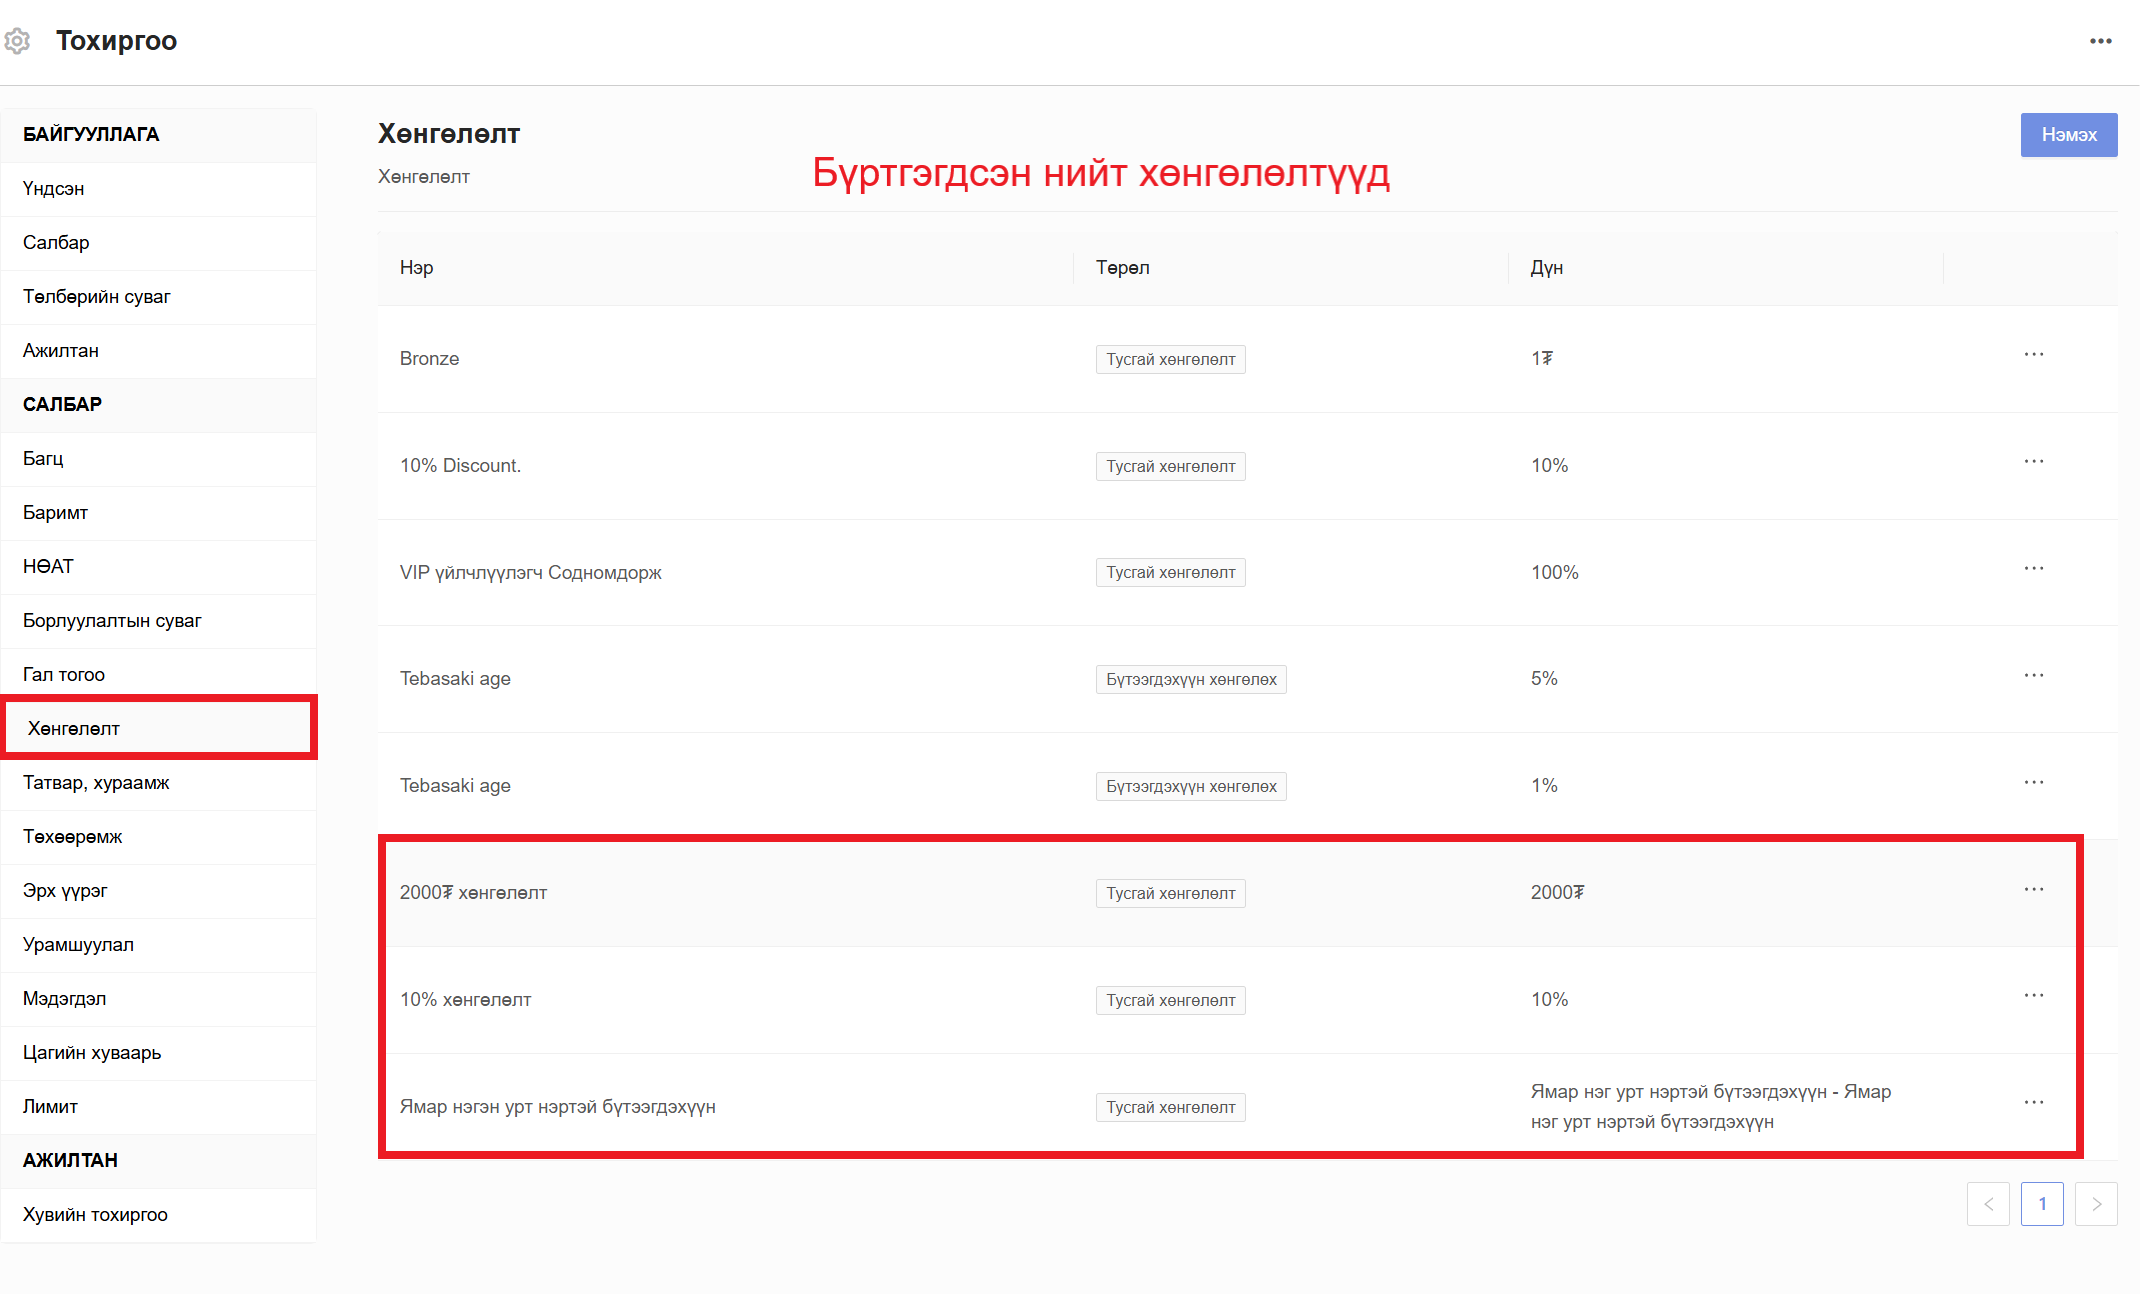
Task: Open actions menu for VIP үйлчлүүлэгч Содномдорж row
Action: 2033,569
